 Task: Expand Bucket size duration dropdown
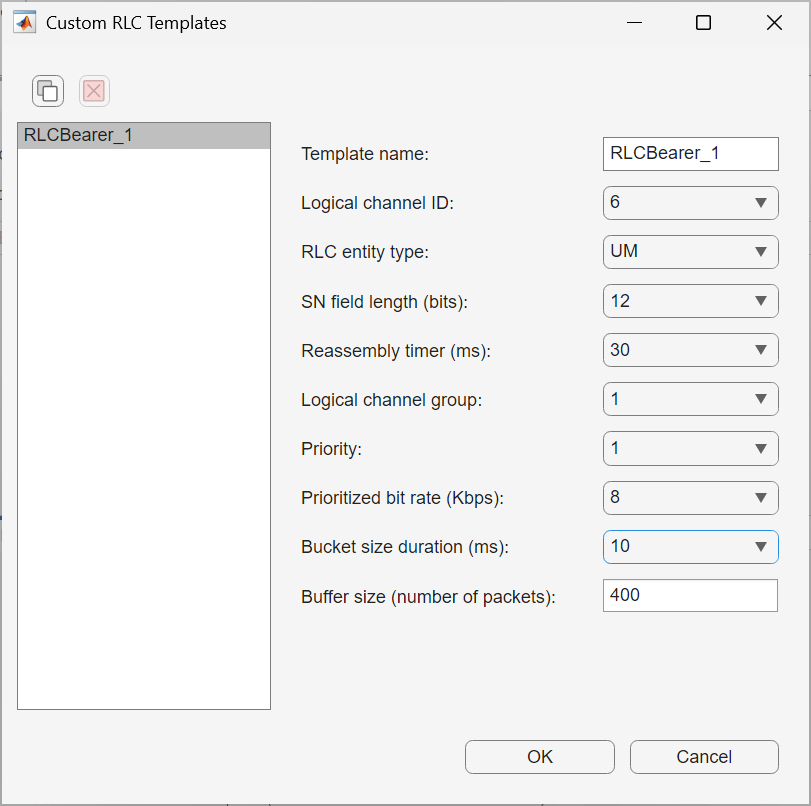coord(690,546)
